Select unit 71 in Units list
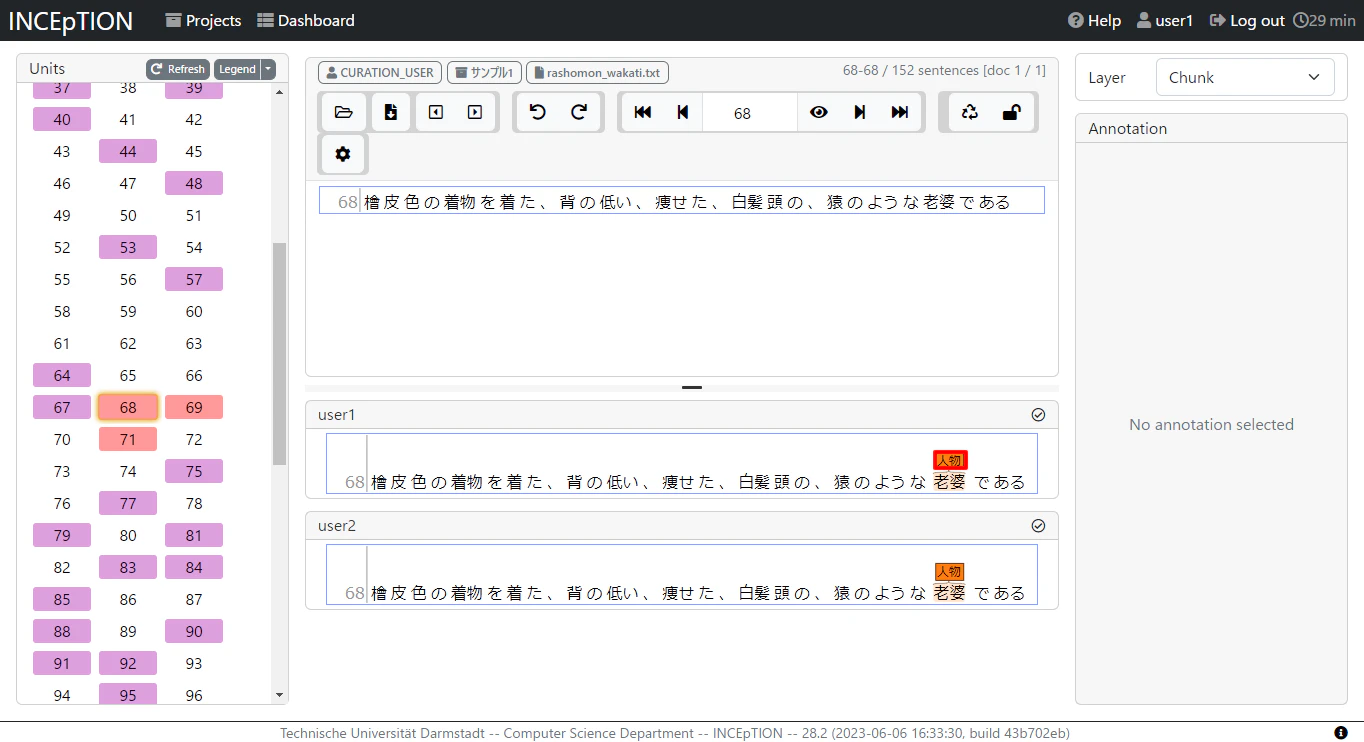Viewport: 1364px width, 742px height. tap(128, 439)
